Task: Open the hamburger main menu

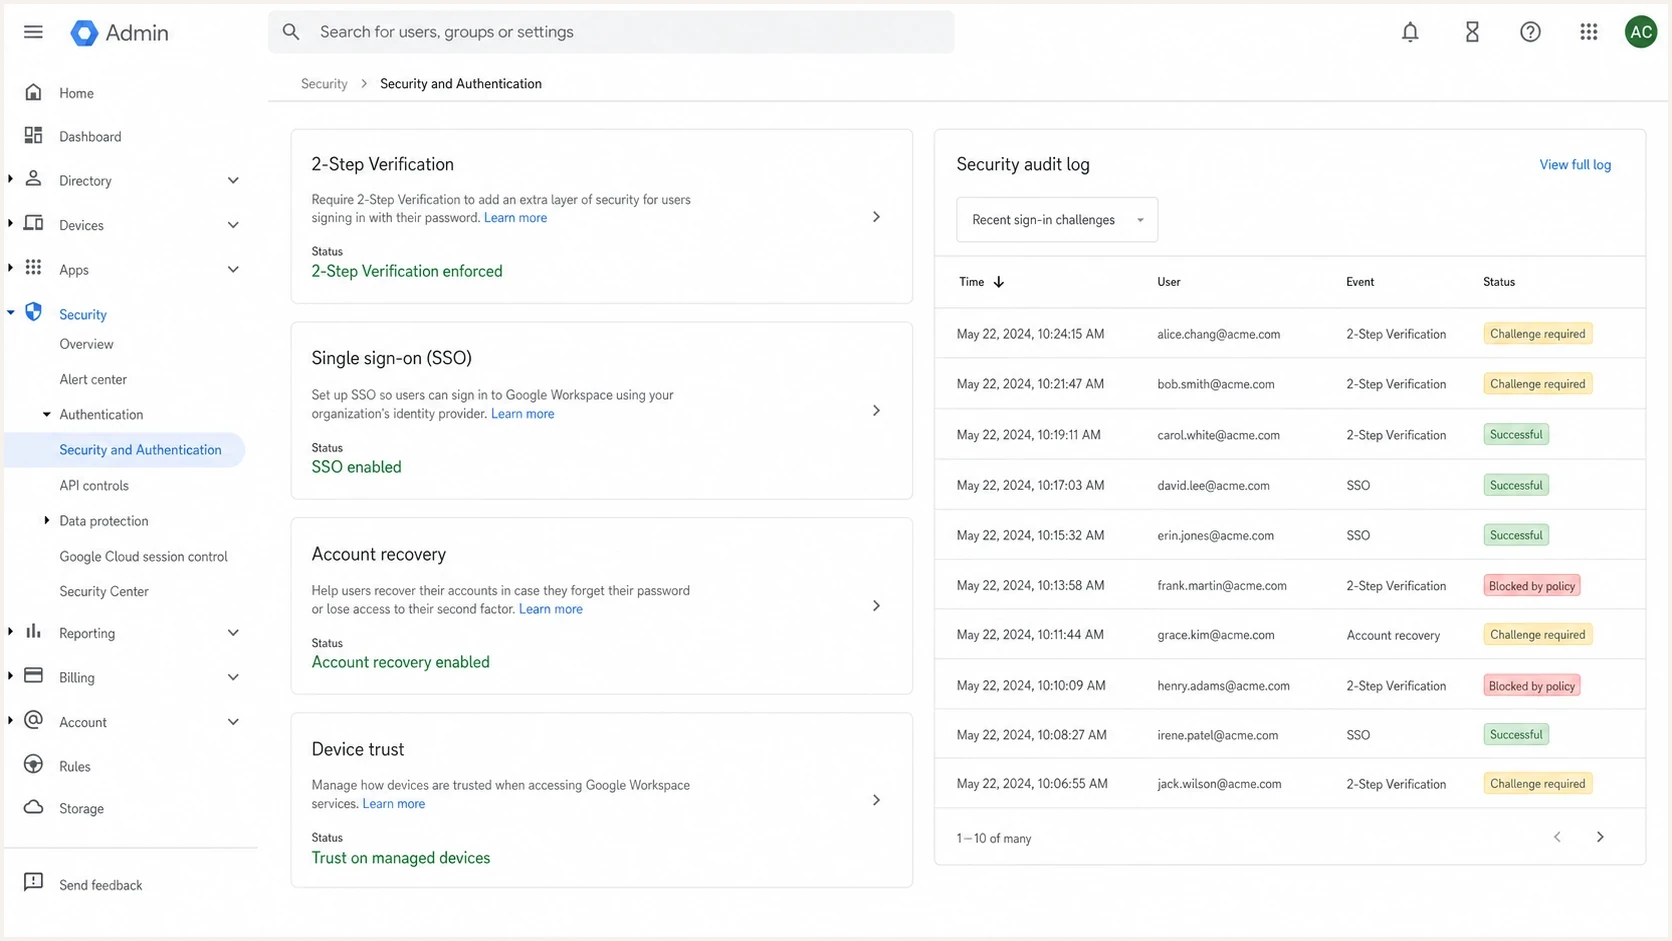Action: 33,32
